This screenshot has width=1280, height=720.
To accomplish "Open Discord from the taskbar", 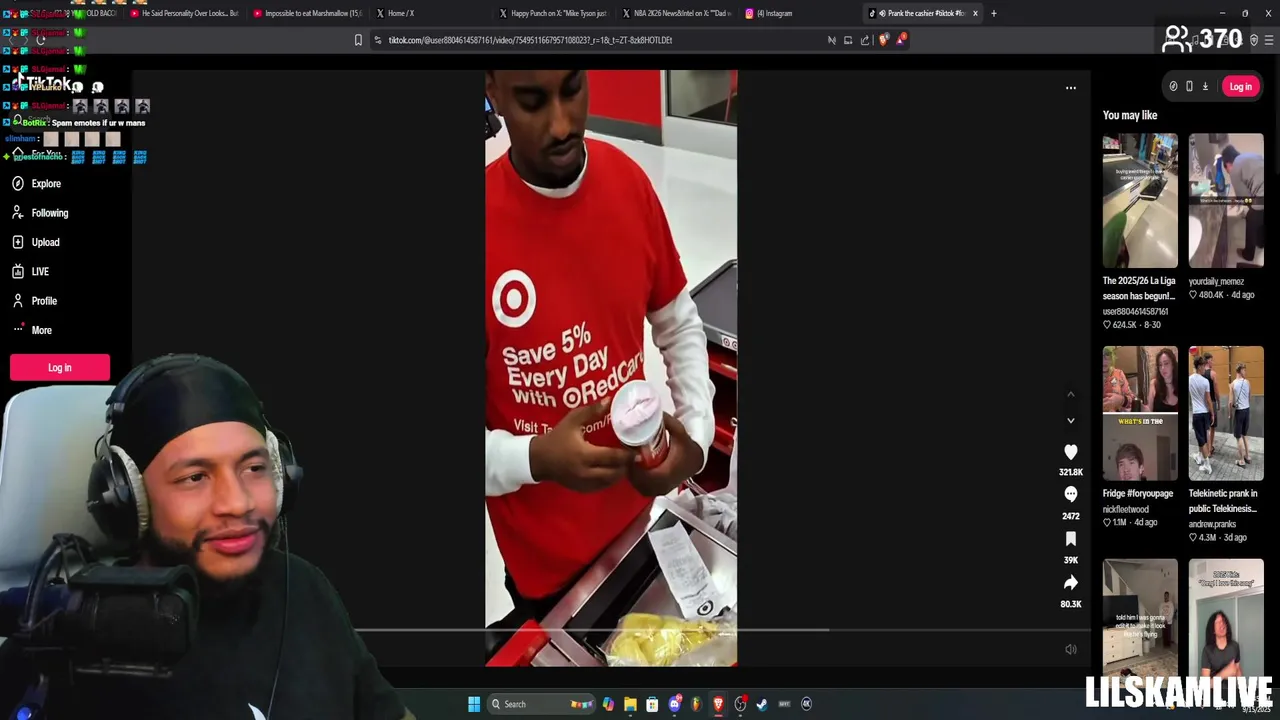I will [x=674, y=704].
